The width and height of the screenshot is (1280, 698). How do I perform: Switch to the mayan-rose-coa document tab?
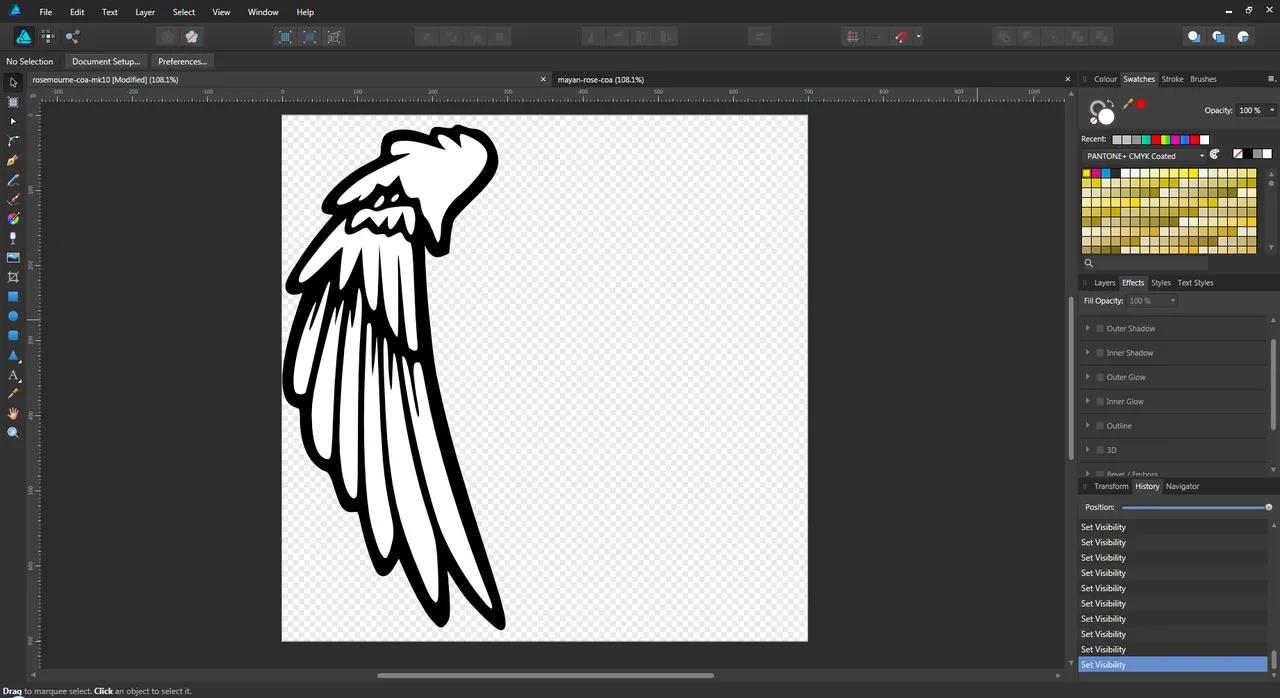click(601, 79)
